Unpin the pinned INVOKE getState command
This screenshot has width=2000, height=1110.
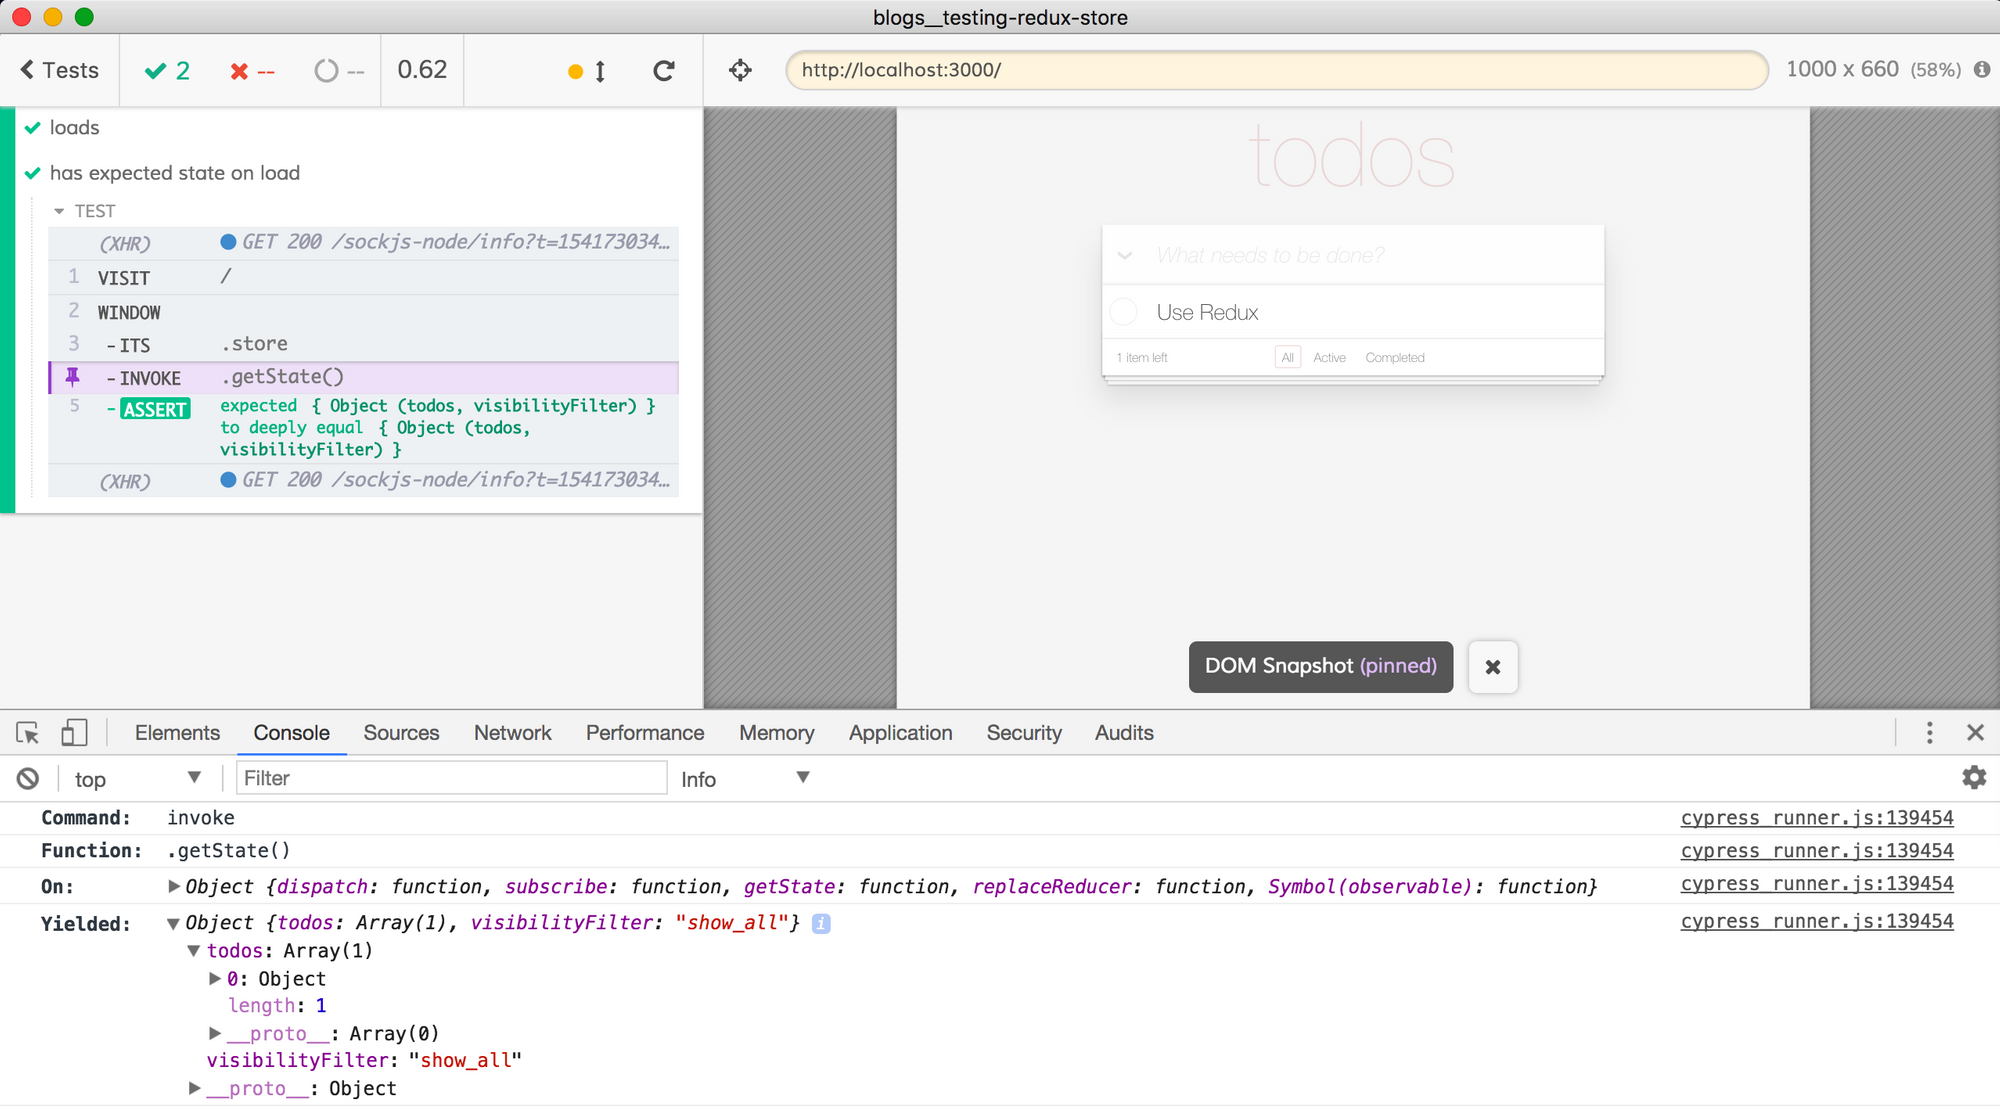coord(73,377)
